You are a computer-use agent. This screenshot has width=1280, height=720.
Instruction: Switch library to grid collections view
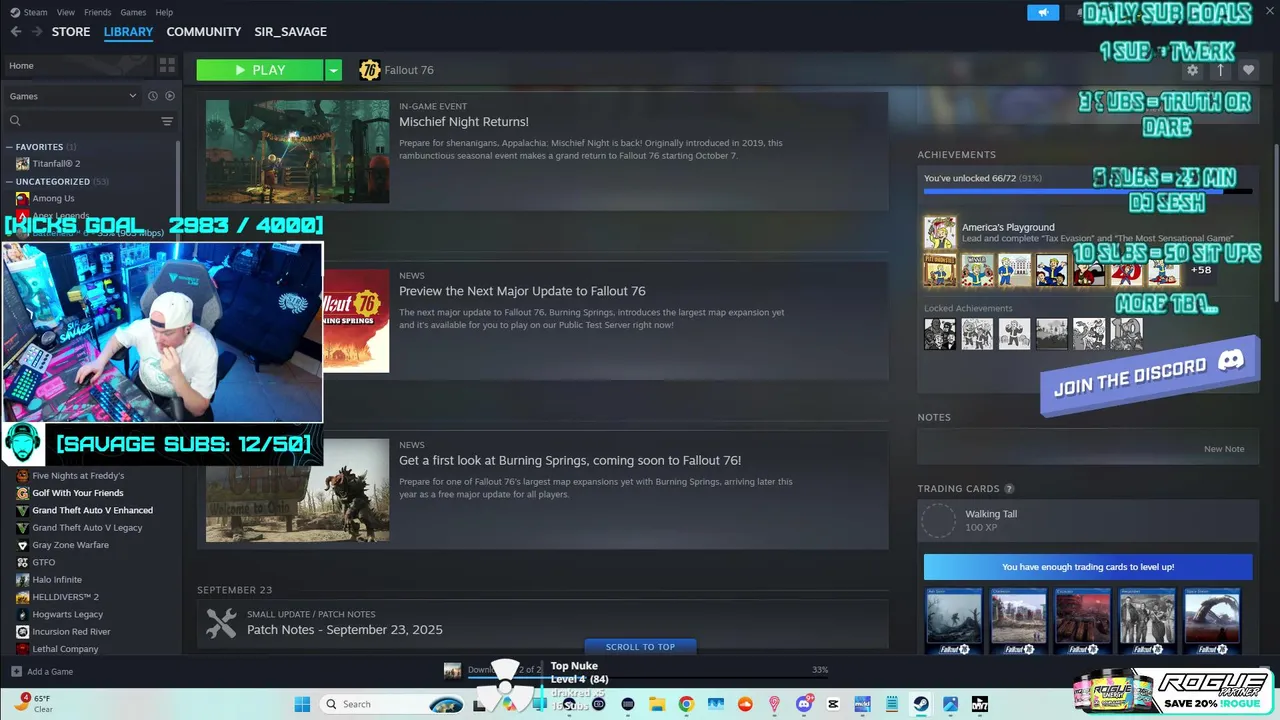click(x=167, y=65)
